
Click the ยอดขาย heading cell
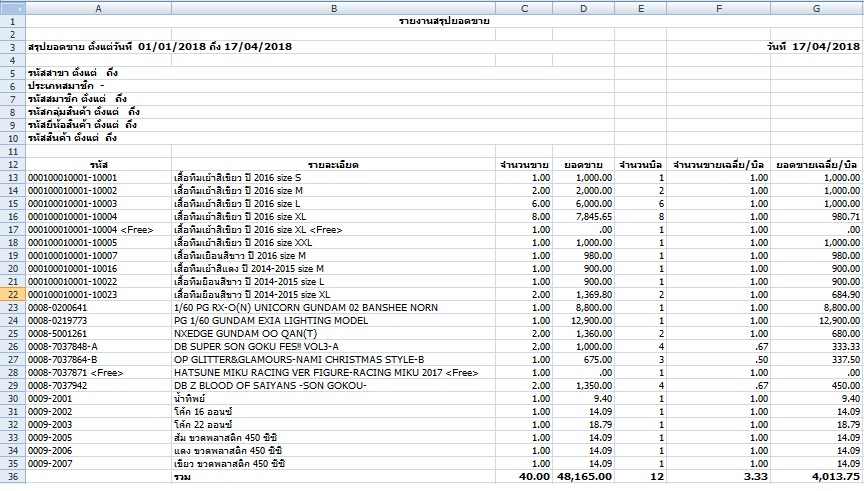click(583, 165)
